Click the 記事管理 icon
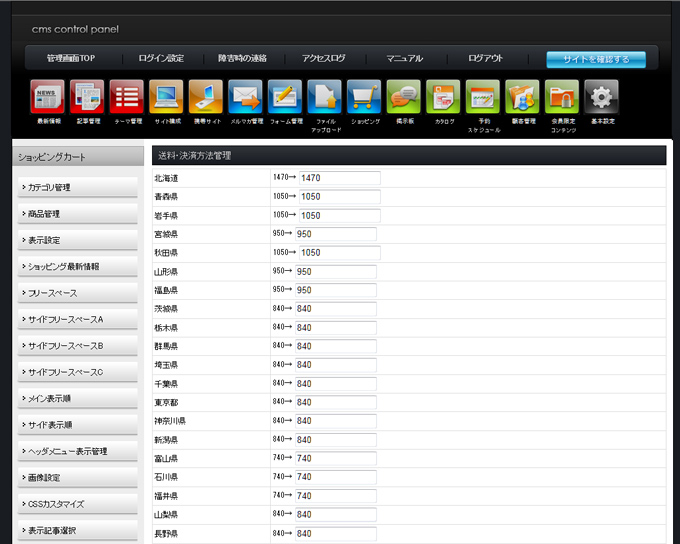 (87, 98)
